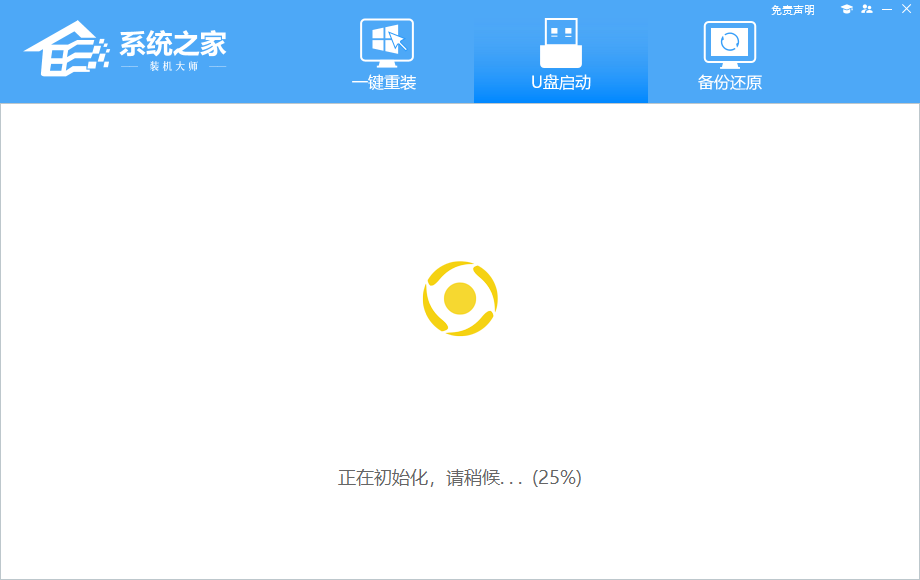This screenshot has height=580, width=920.
Task: Click the customer-group people icon top right
Action: pyautogui.click(x=868, y=9)
